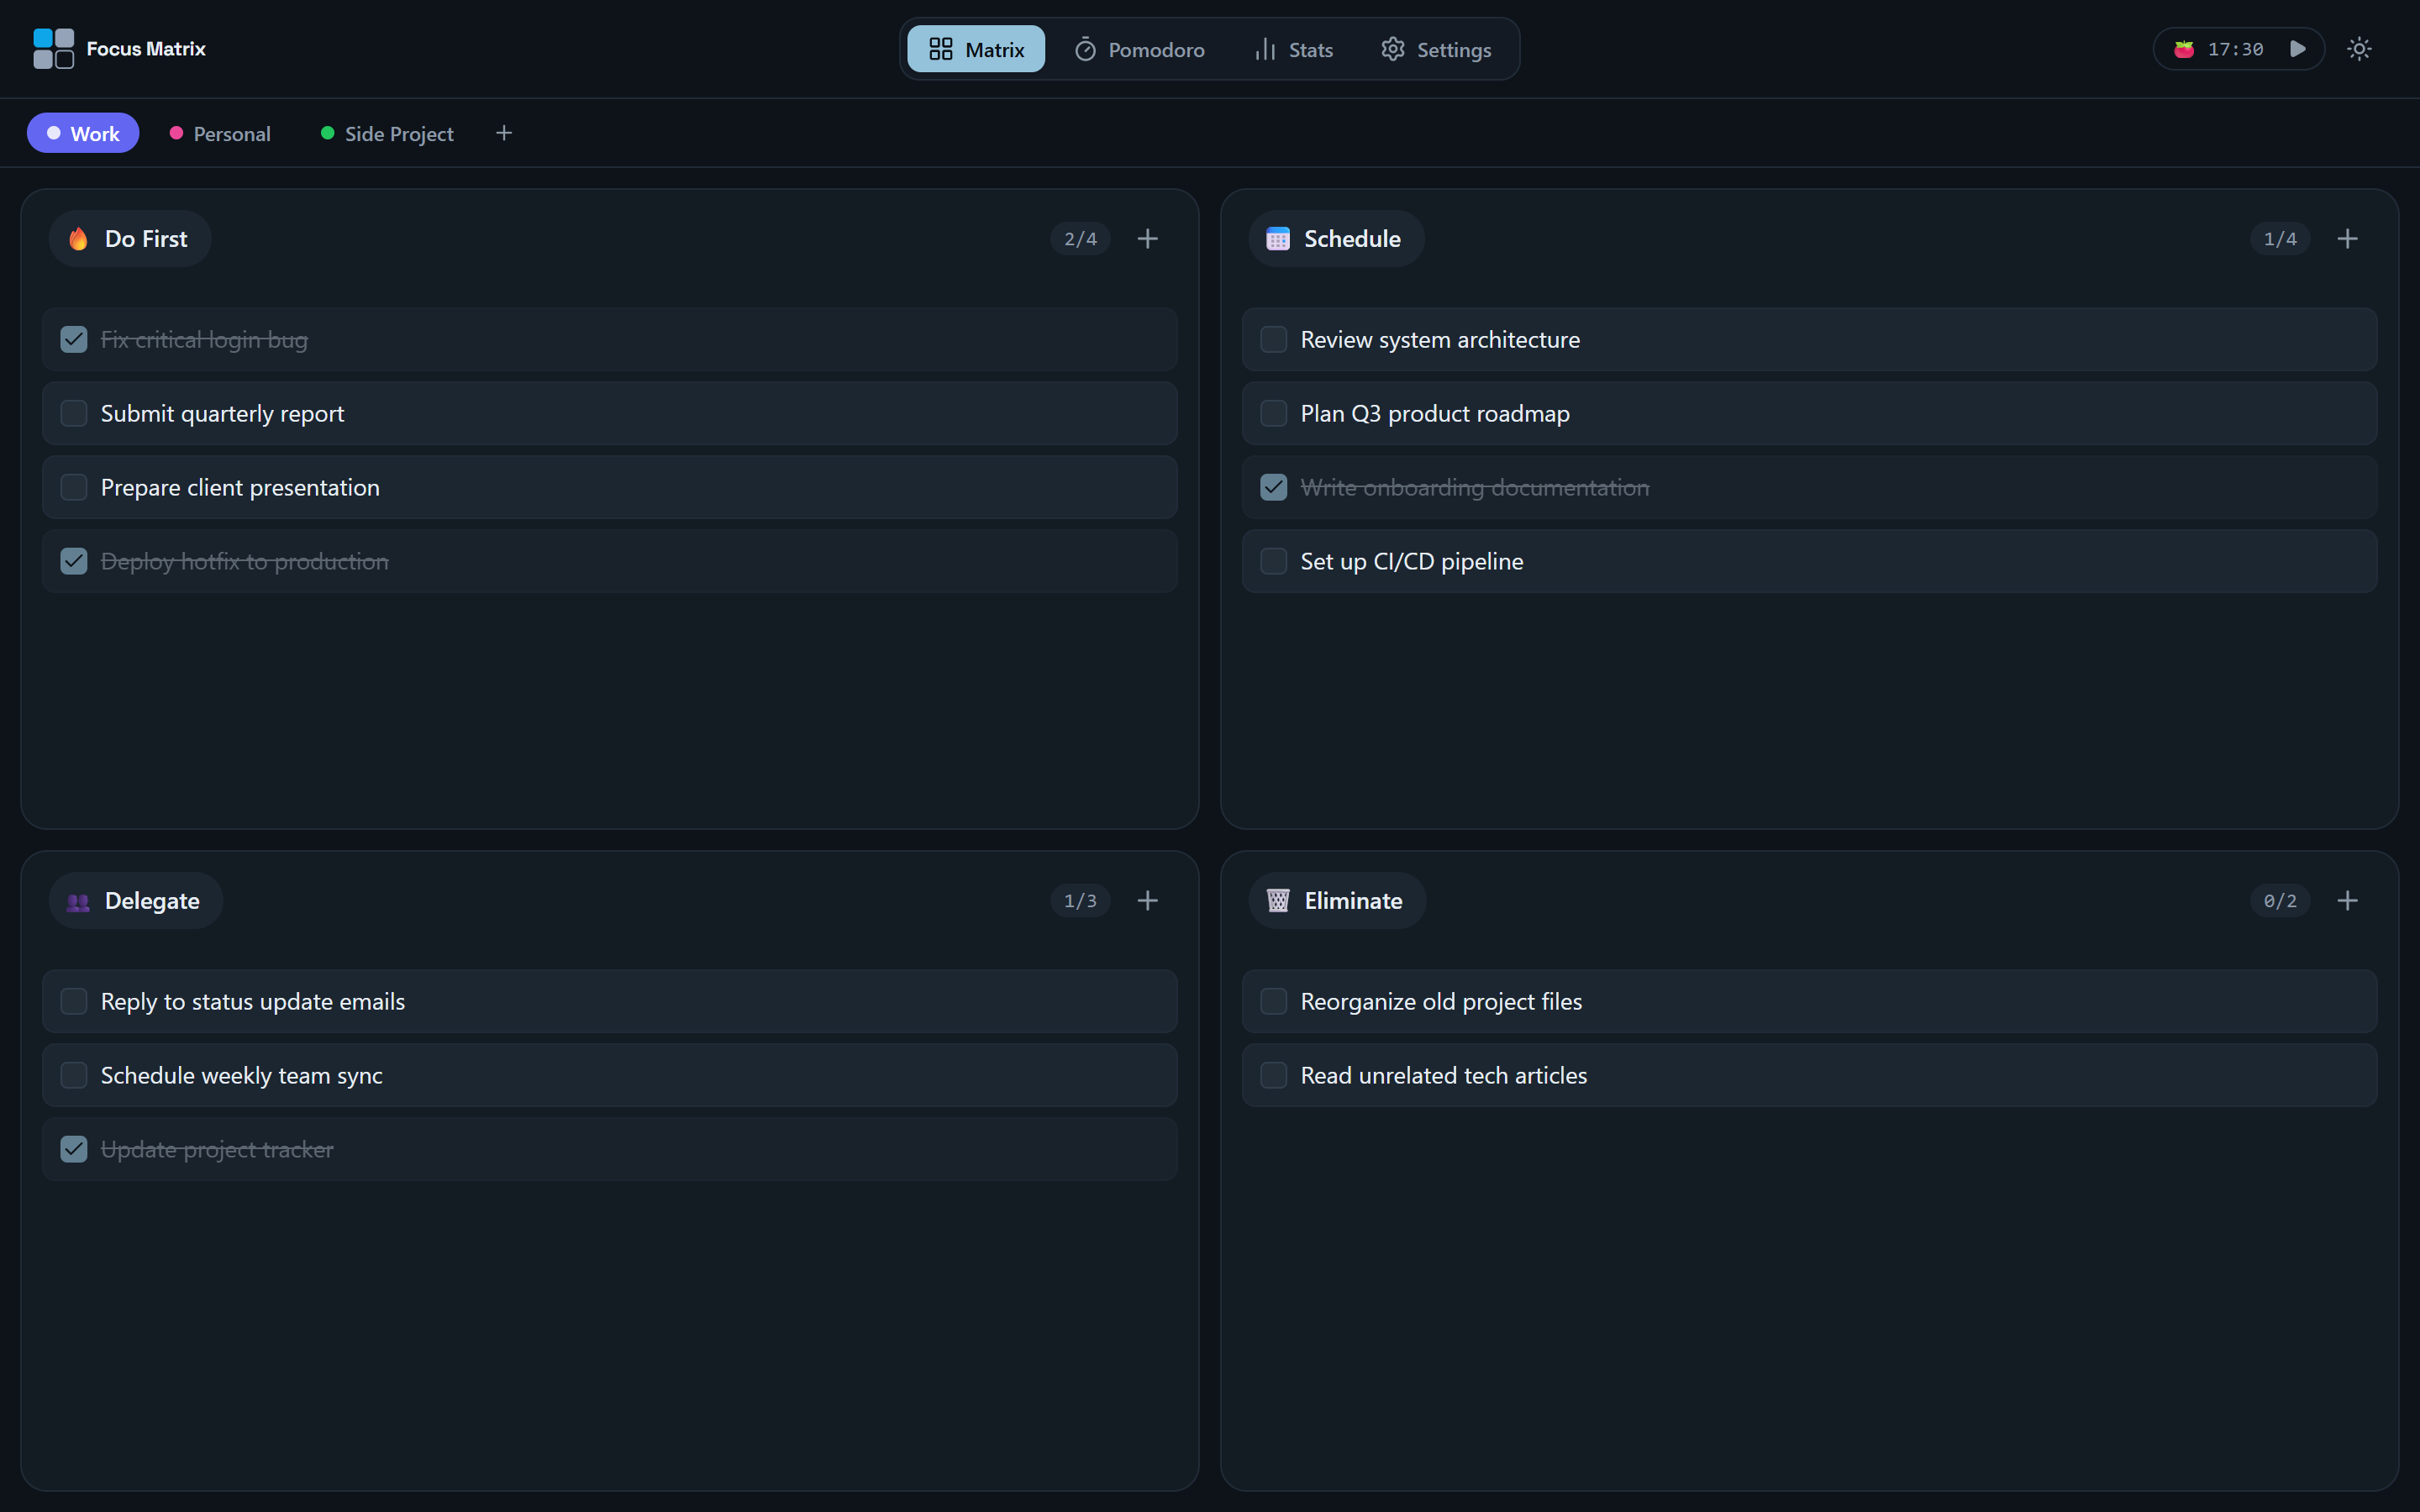Check Reorganize old project files
The width and height of the screenshot is (2420, 1512).
[1273, 1002]
